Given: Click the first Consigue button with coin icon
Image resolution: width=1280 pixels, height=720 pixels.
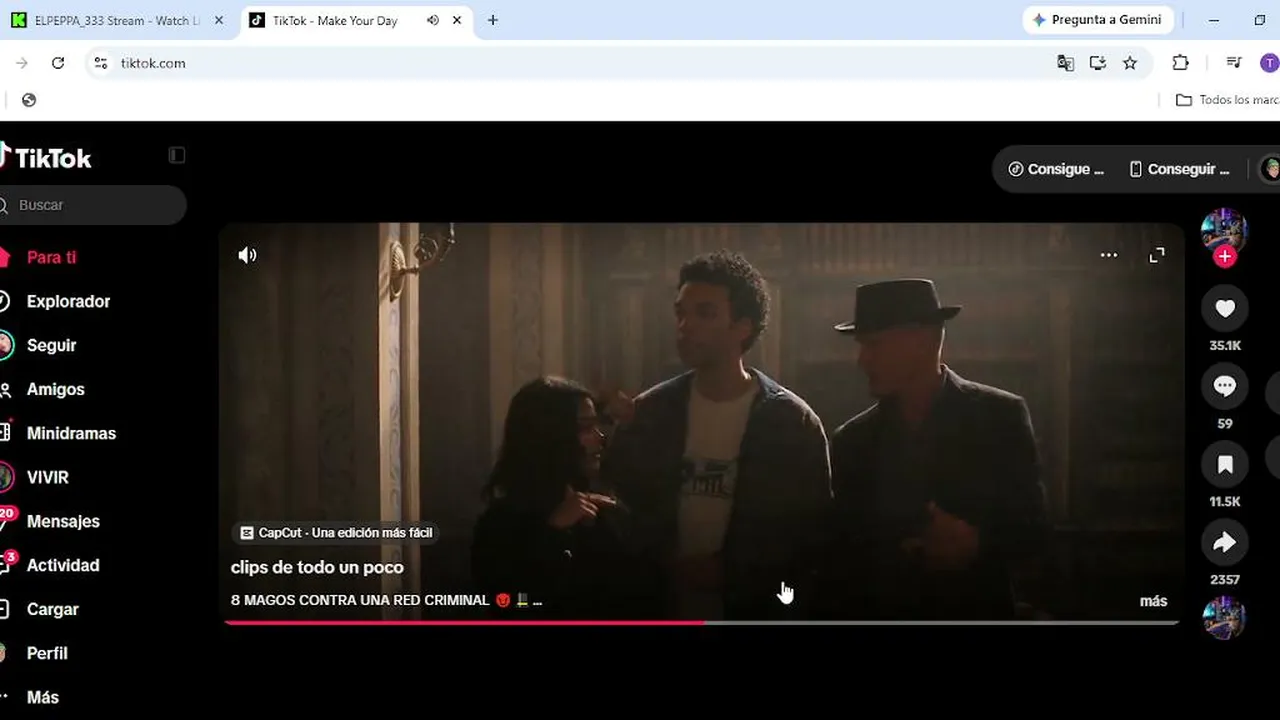Looking at the screenshot, I should pyautogui.click(x=1056, y=169).
